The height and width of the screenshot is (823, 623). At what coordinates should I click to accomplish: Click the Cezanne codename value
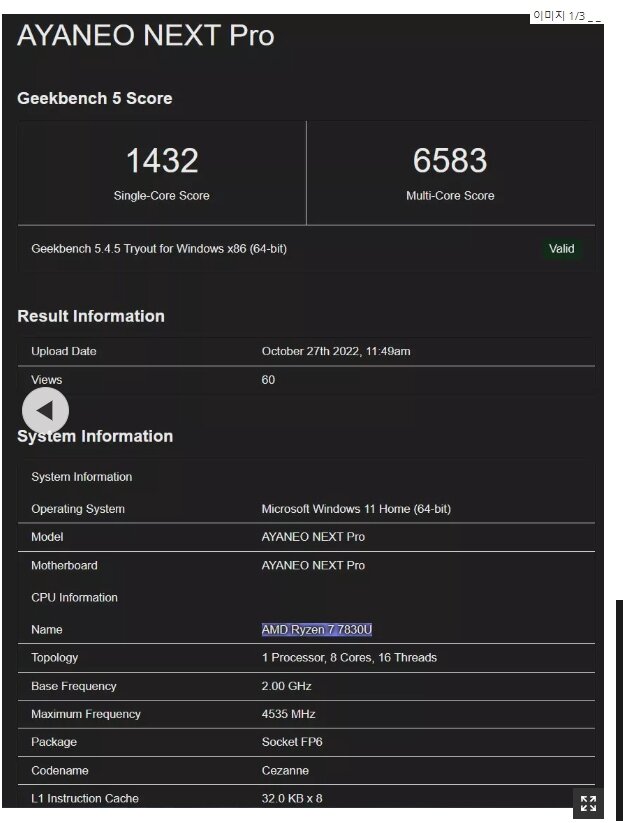285,771
